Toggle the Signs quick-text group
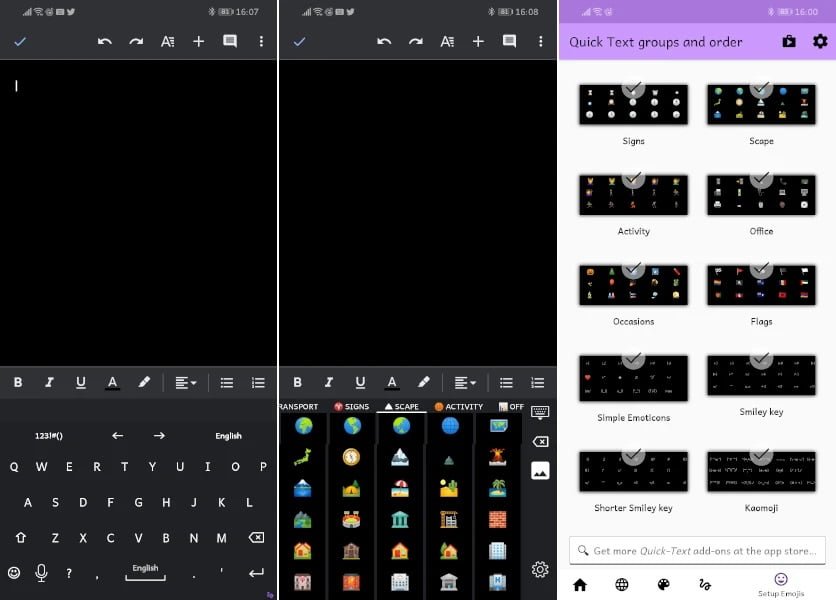836x600 pixels. tap(633, 105)
